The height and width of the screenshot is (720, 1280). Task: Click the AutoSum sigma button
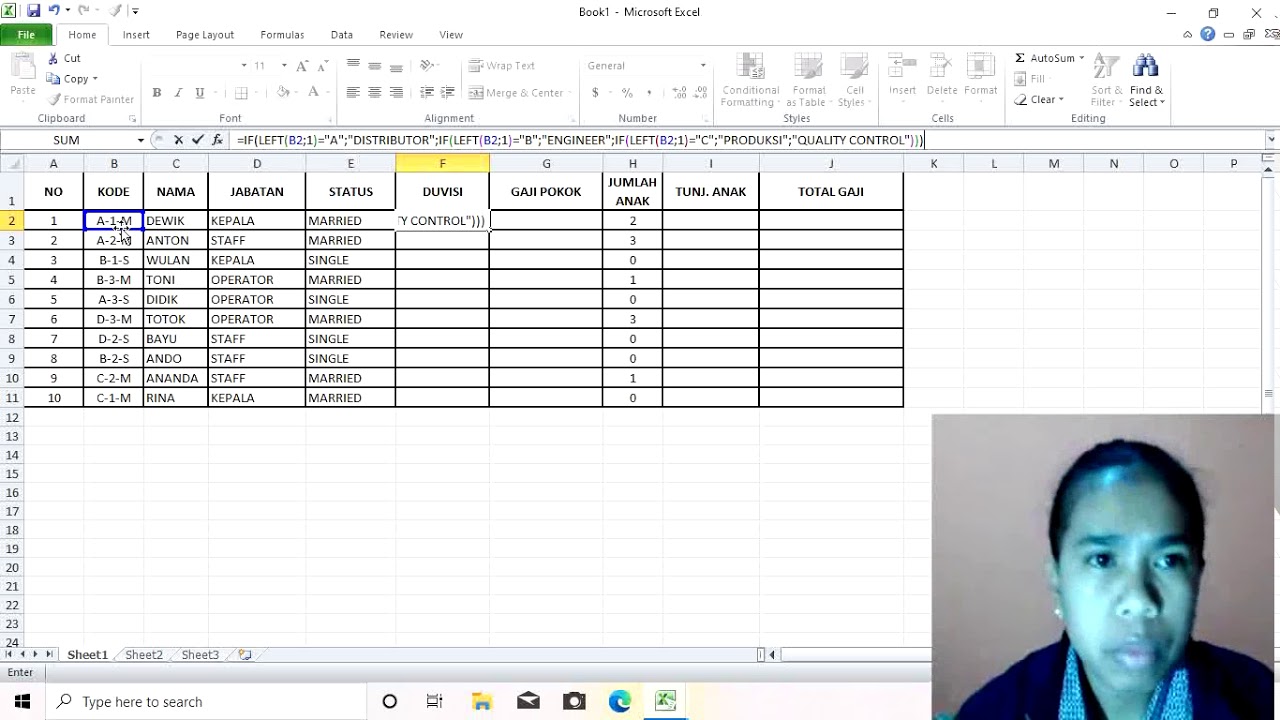coord(1044,59)
